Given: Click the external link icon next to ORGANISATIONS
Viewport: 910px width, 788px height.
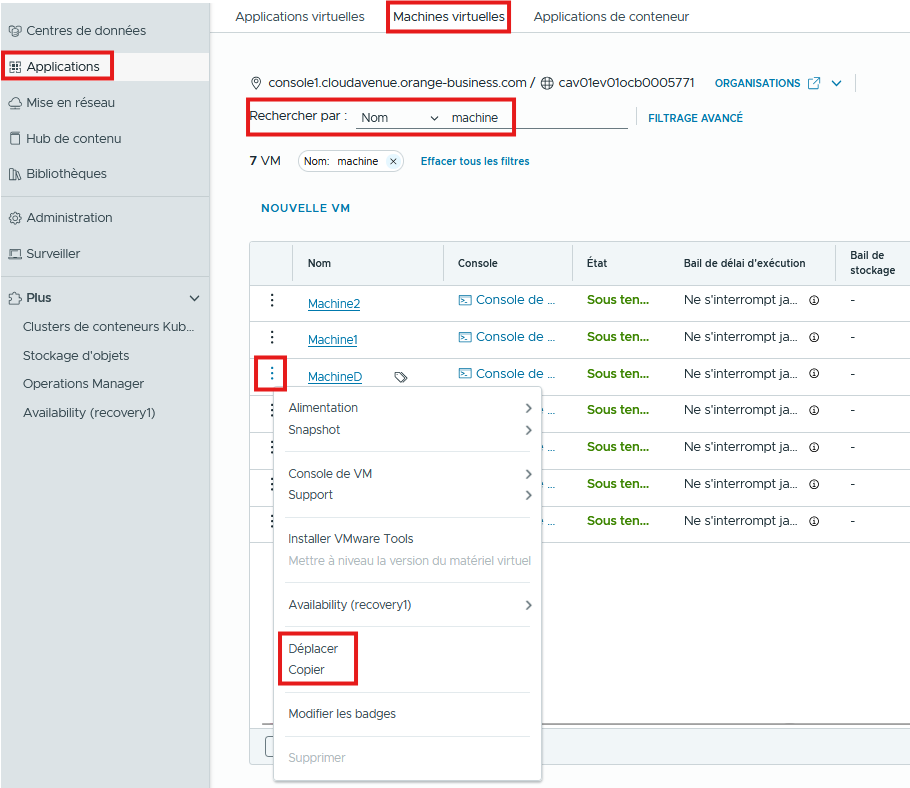Looking at the screenshot, I should click(814, 83).
